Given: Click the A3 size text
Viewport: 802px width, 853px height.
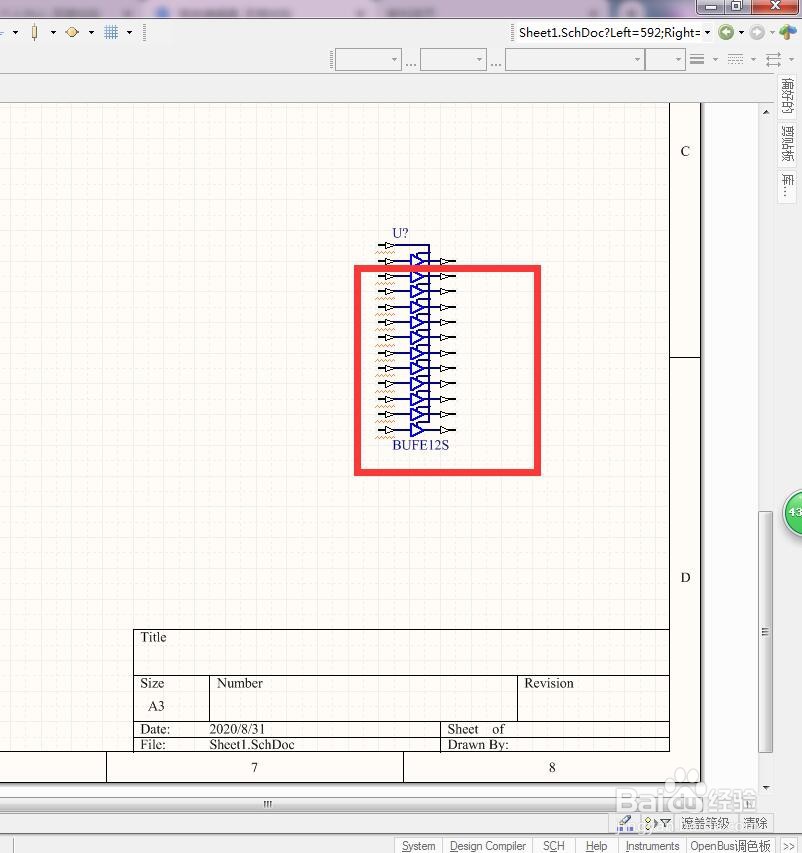Looking at the screenshot, I should (156, 706).
